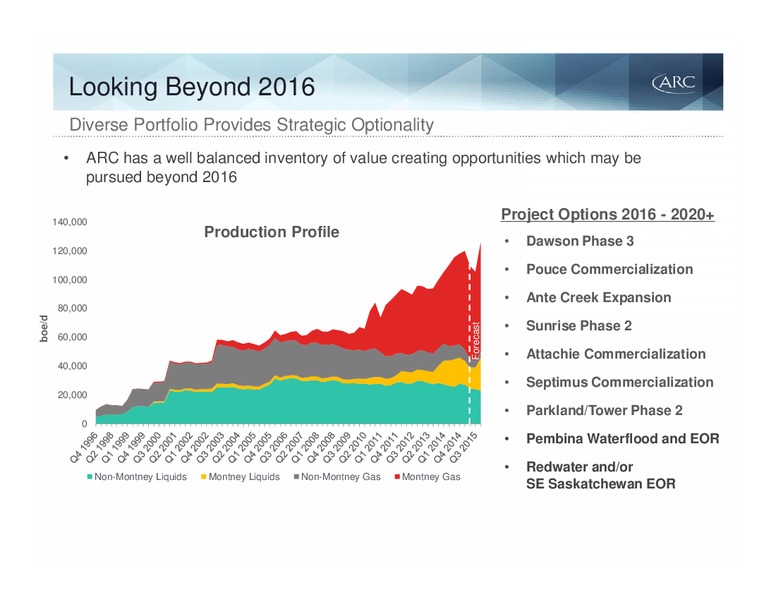Click the 'Dawson Phase 3' bullet
This screenshot has height=600, width=776.
[x=580, y=241]
